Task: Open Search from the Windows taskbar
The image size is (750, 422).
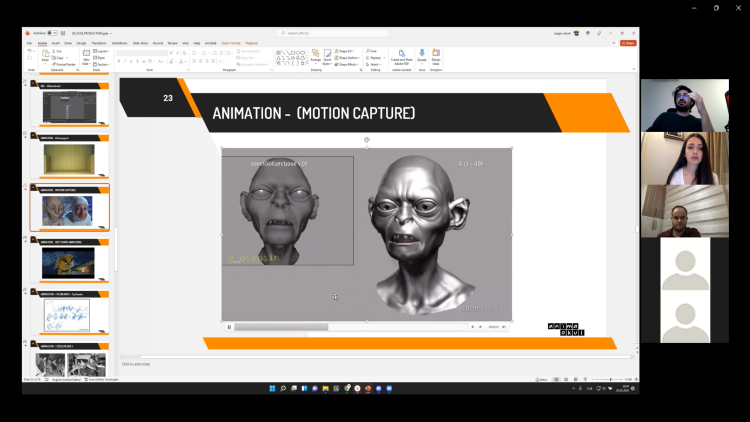Action: click(283, 389)
